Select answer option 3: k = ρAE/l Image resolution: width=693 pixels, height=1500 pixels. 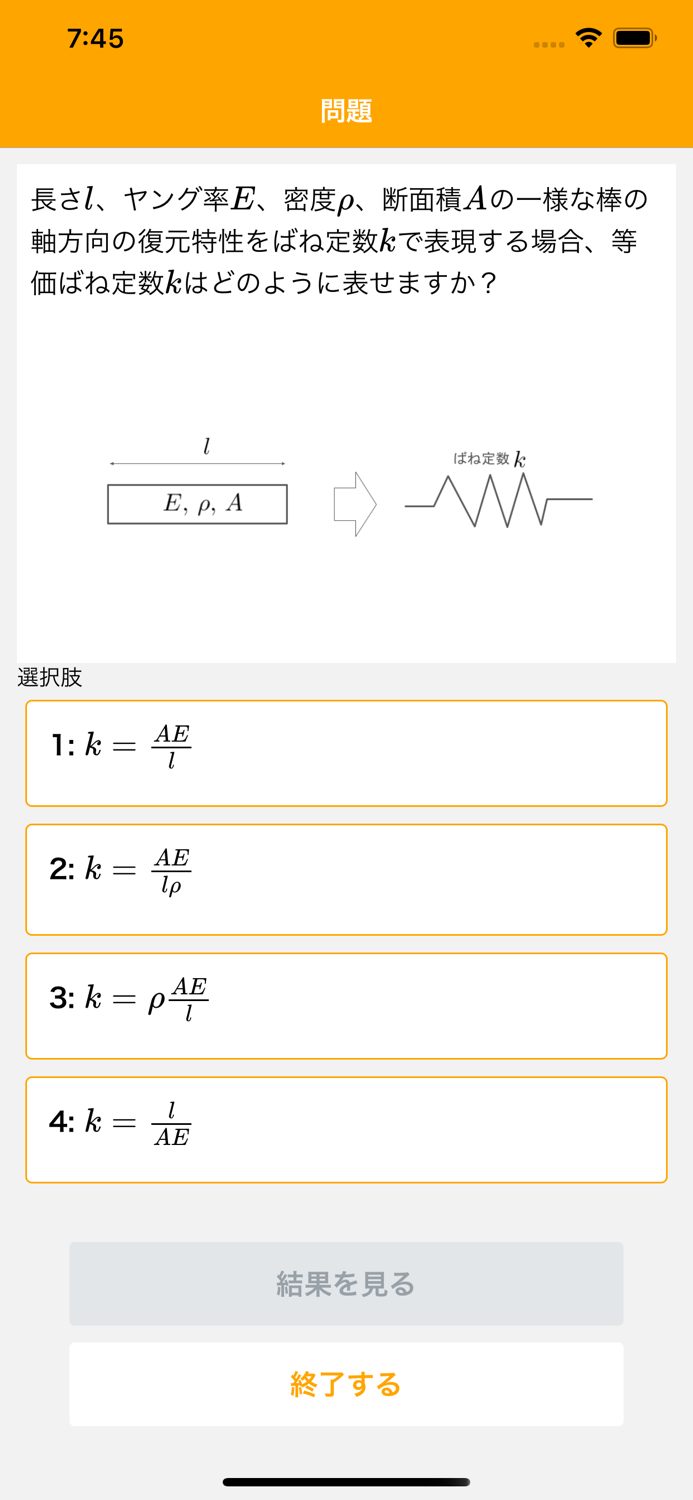(x=346, y=1004)
